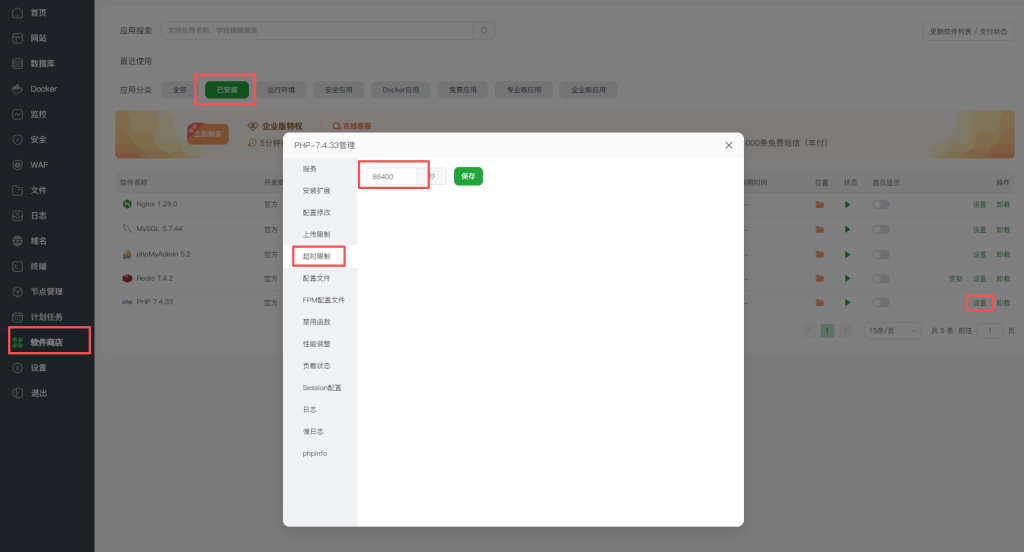Toggle homepage display for Nginx 1.28.0

[x=880, y=204]
